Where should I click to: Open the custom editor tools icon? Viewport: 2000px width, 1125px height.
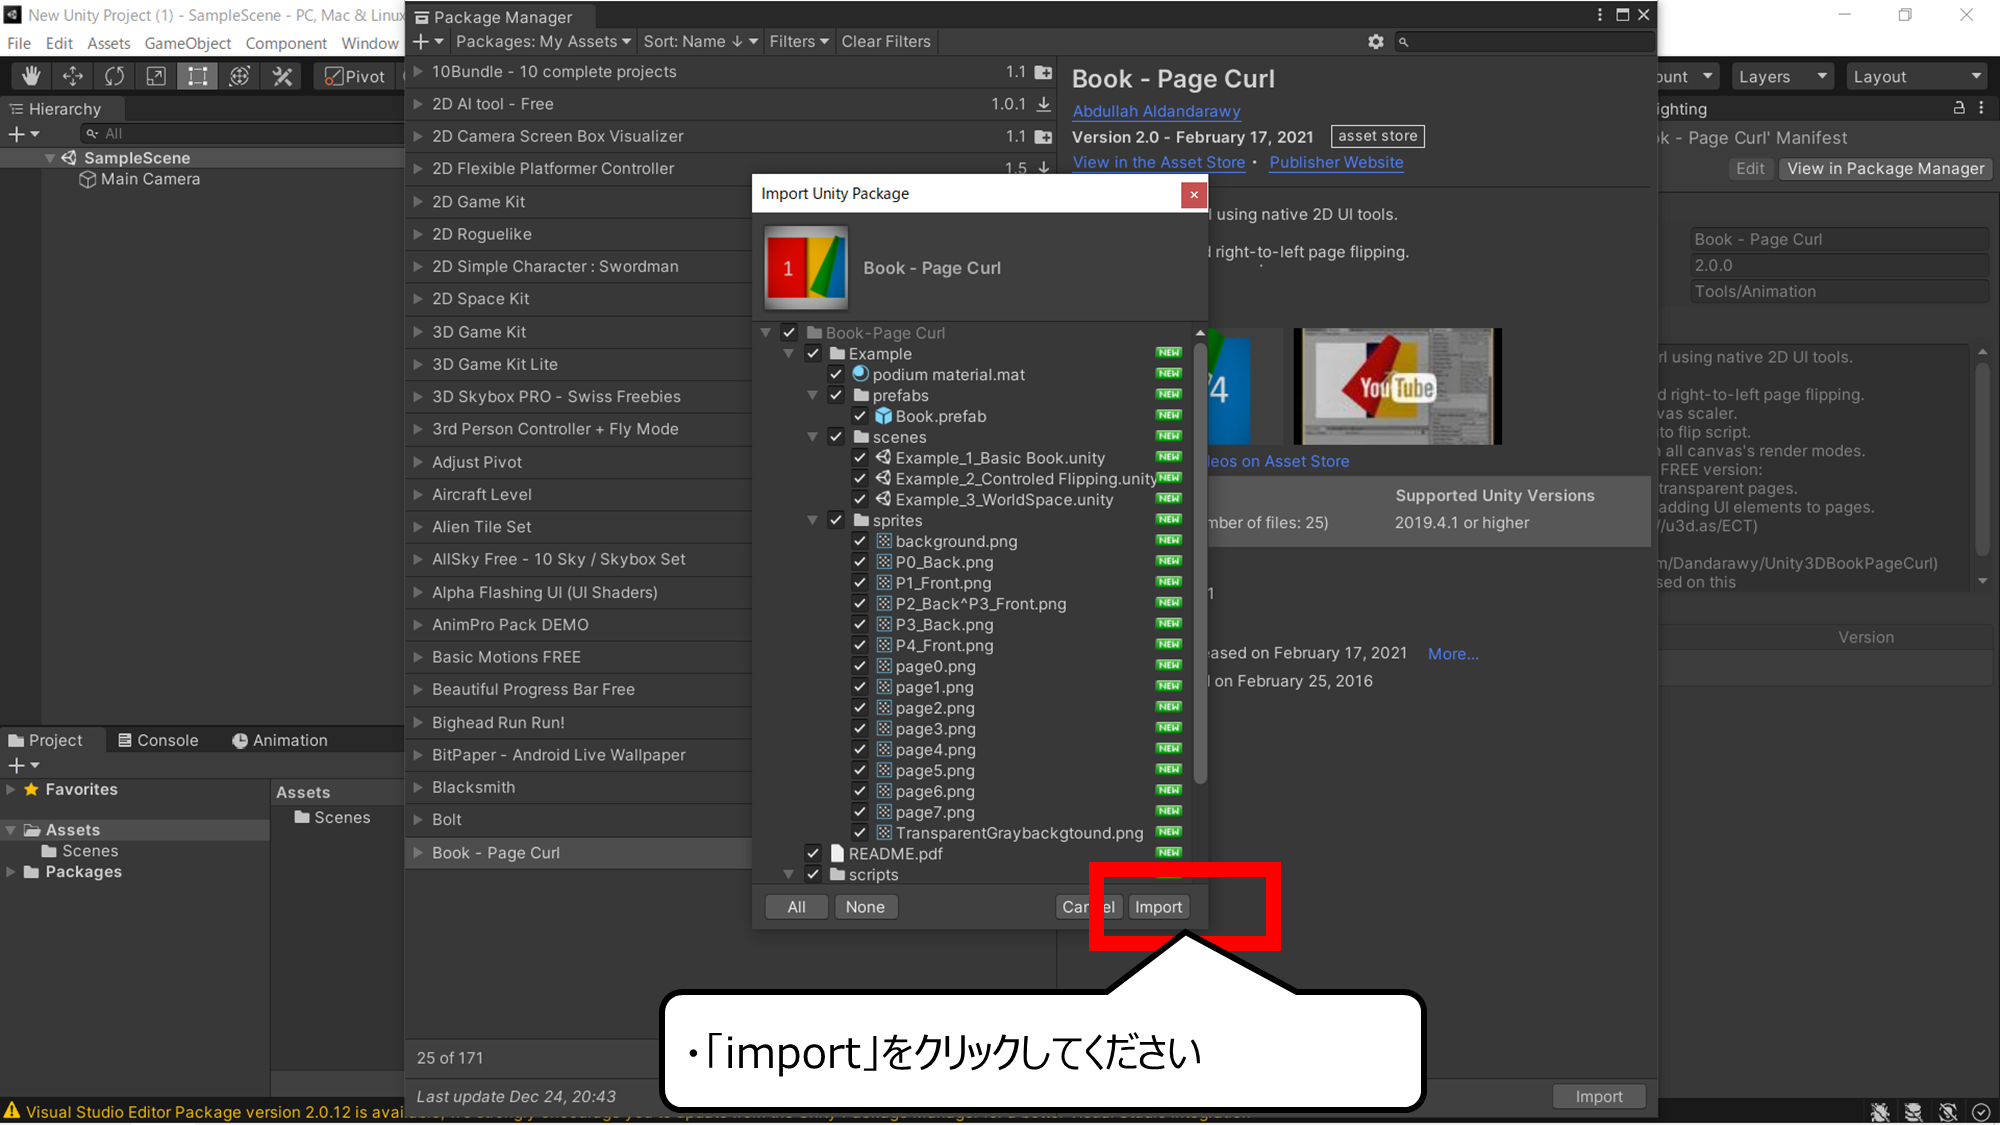click(282, 76)
